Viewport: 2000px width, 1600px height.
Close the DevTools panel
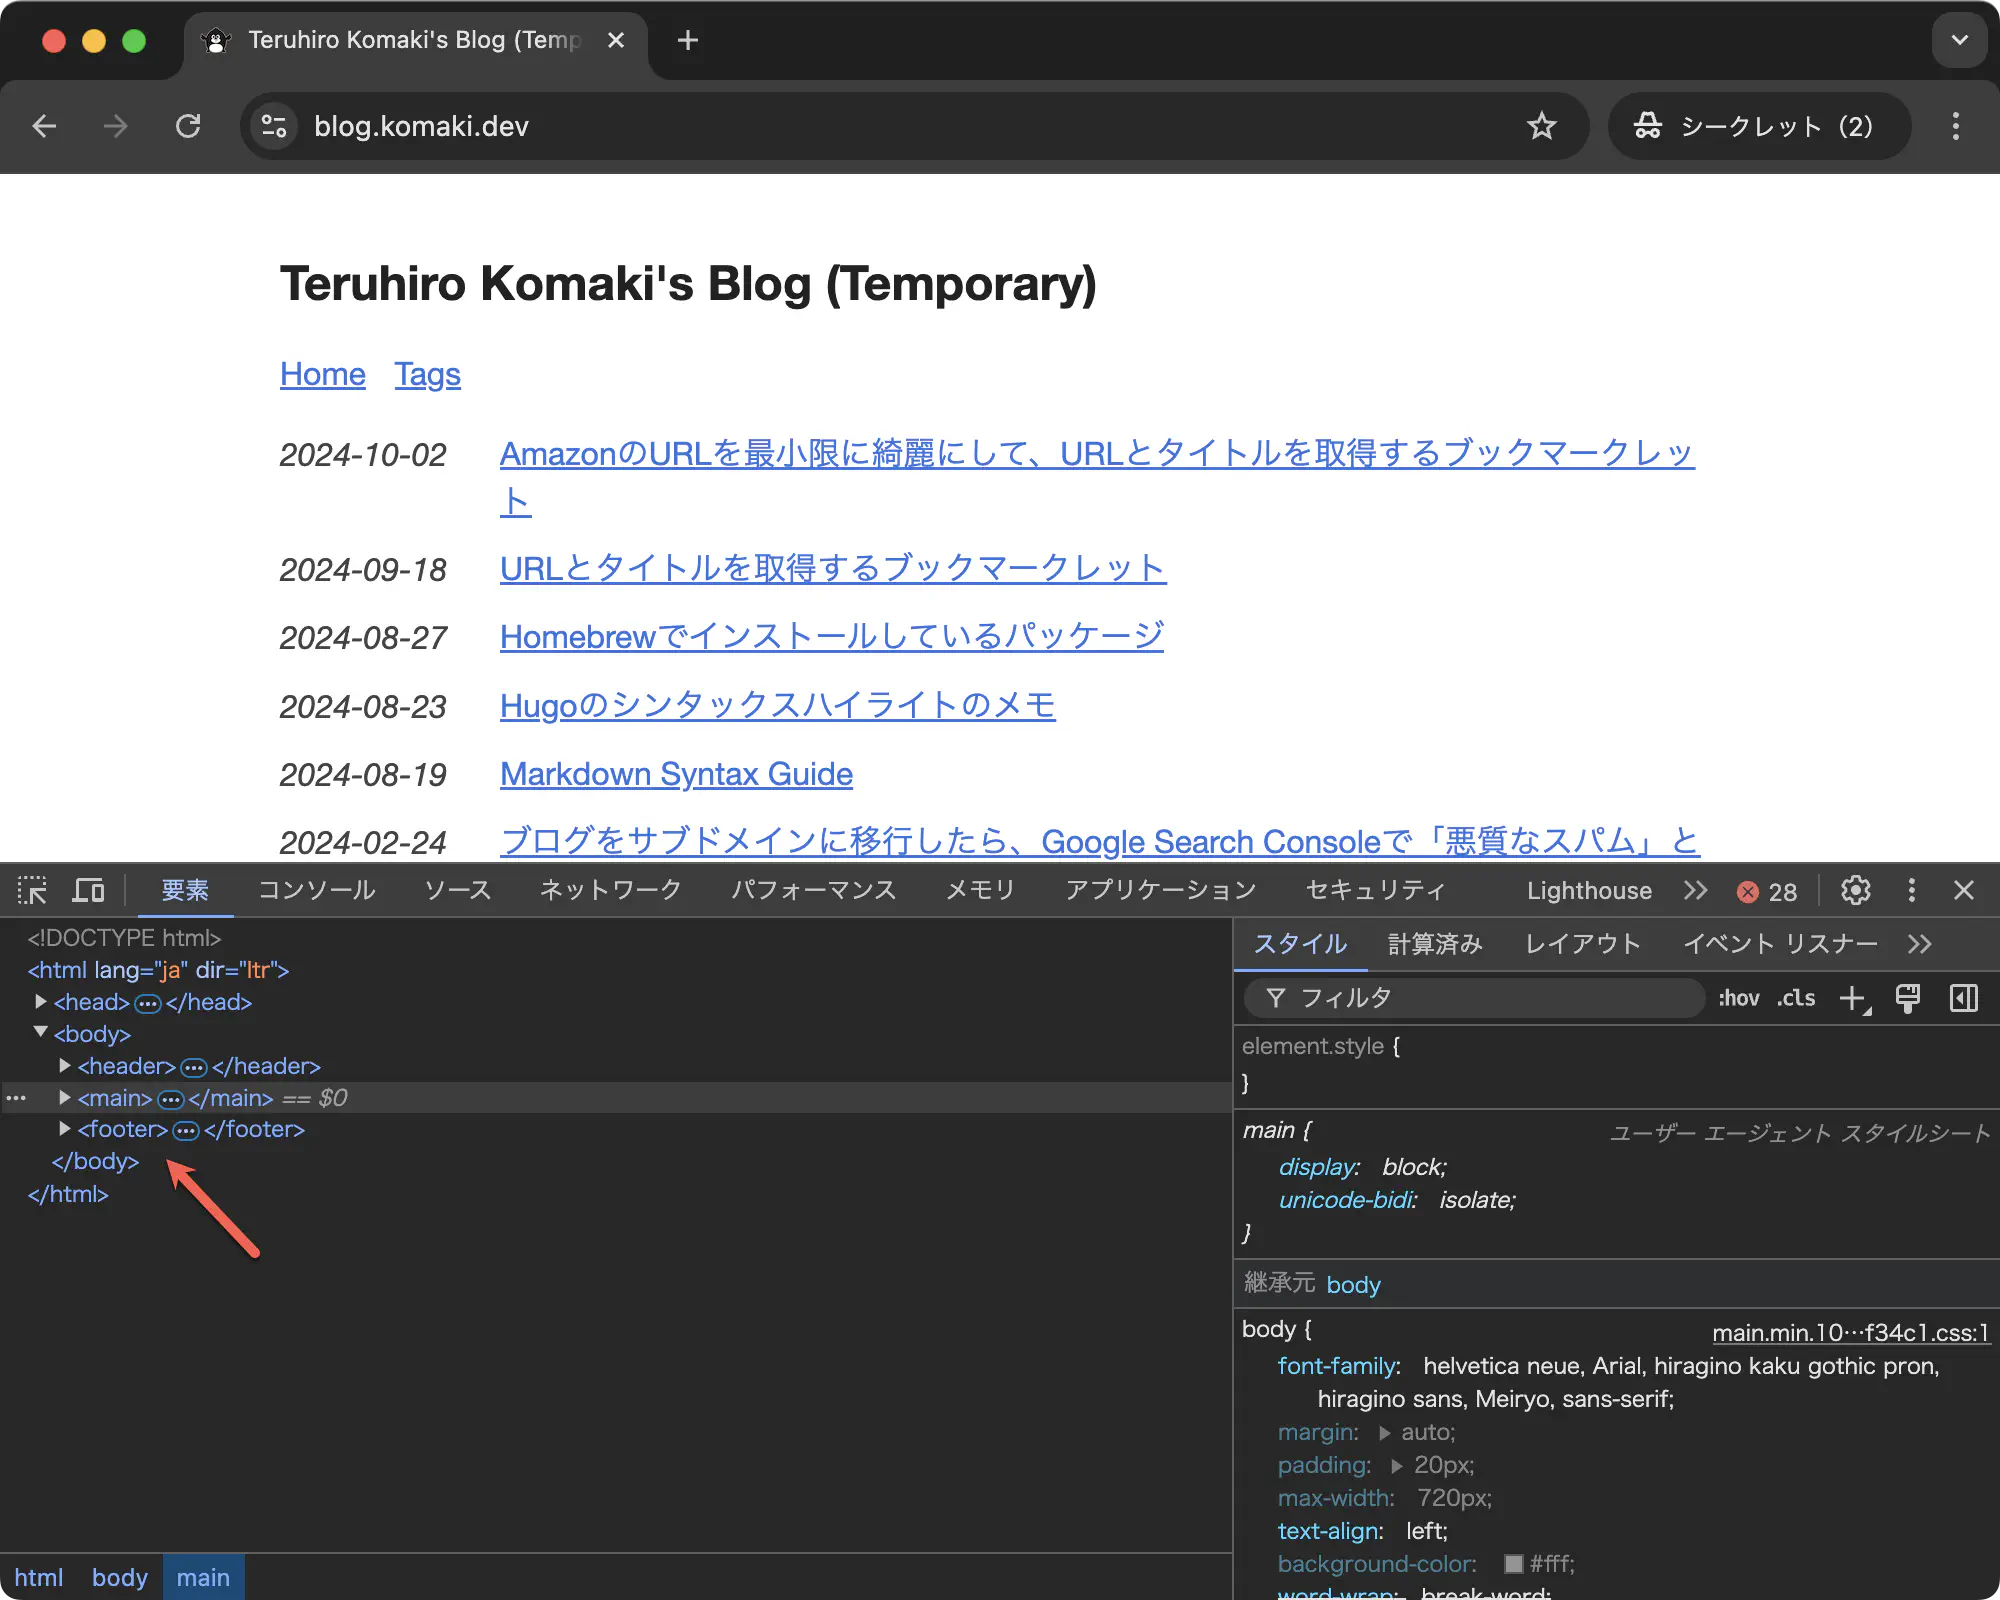(1964, 890)
